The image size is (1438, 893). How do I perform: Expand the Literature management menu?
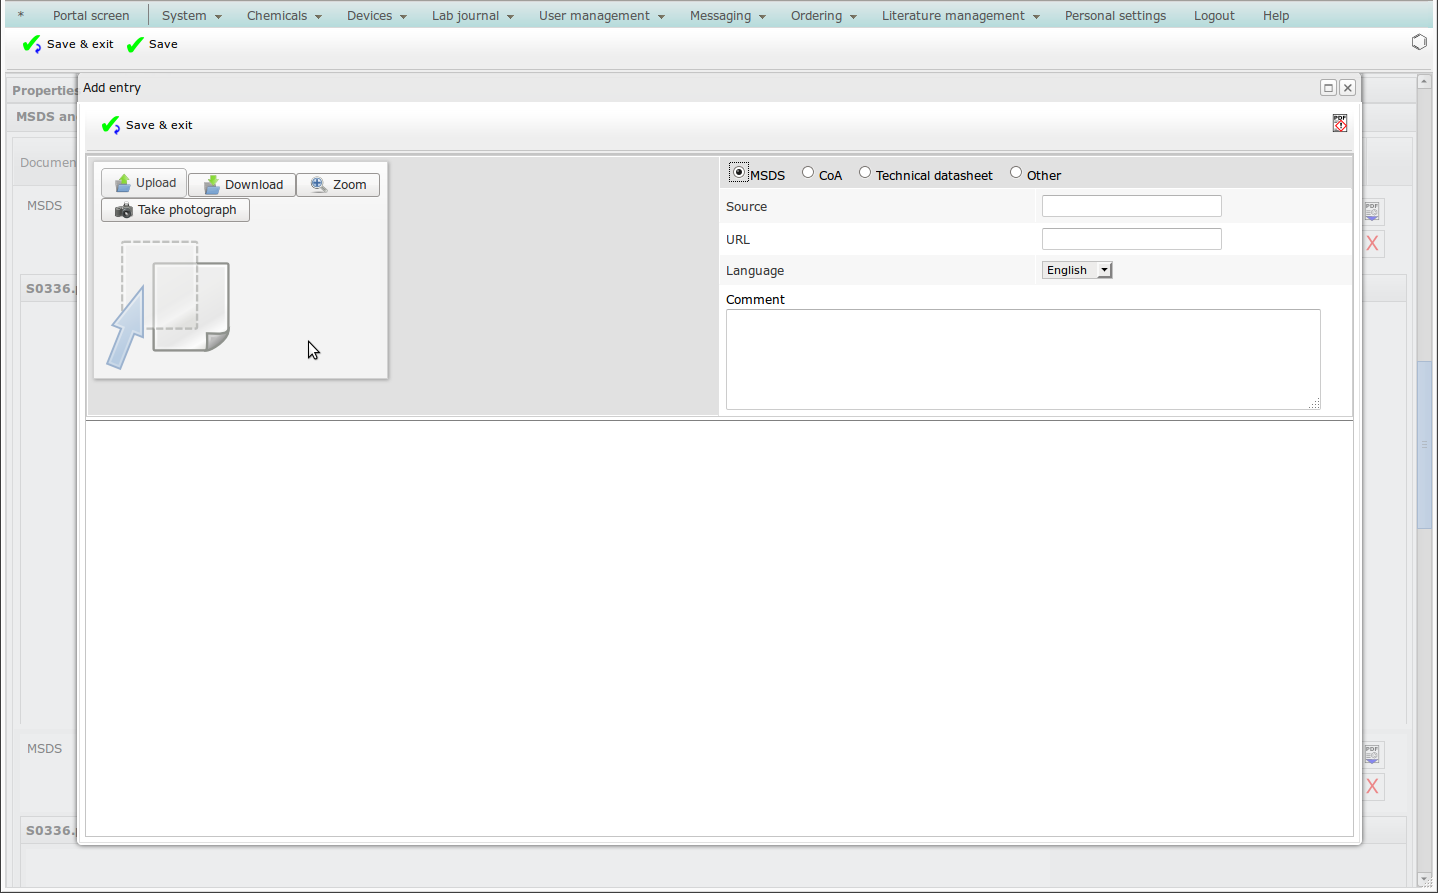[x=960, y=16]
